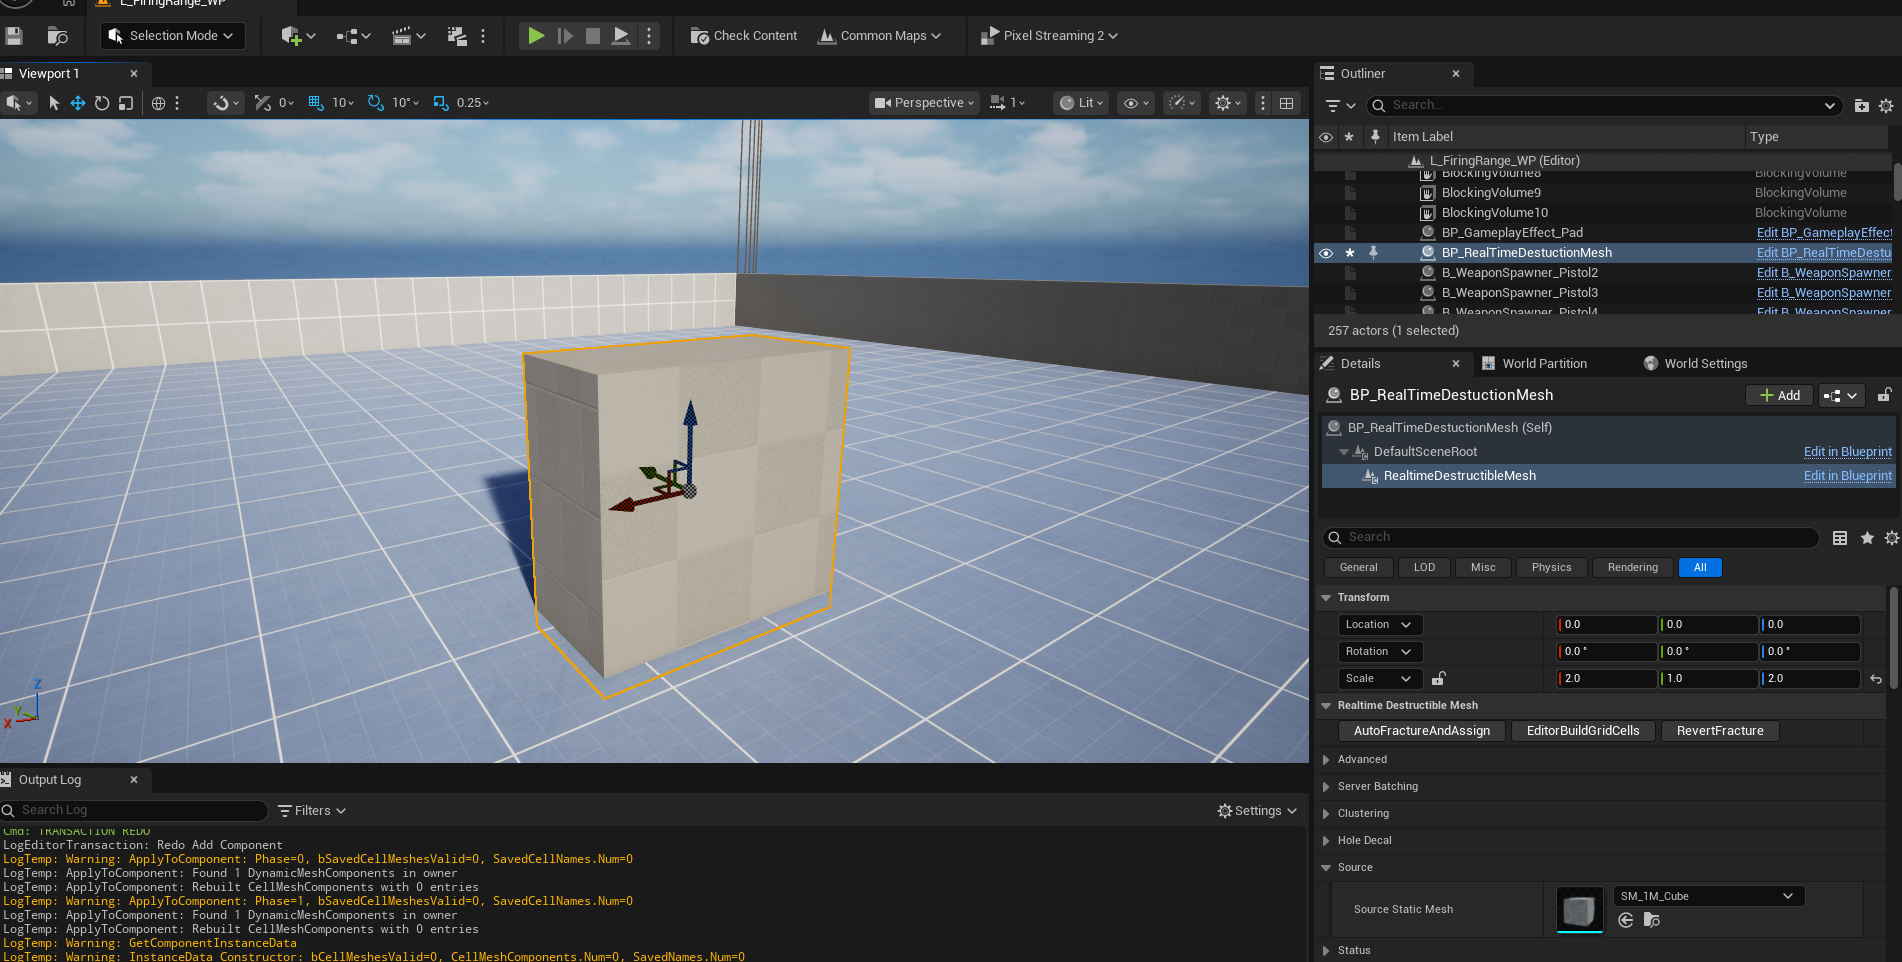Toggle visibility eye for BP_RealTimeDestuctionMesh
1902x962 pixels.
click(x=1326, y=253)
